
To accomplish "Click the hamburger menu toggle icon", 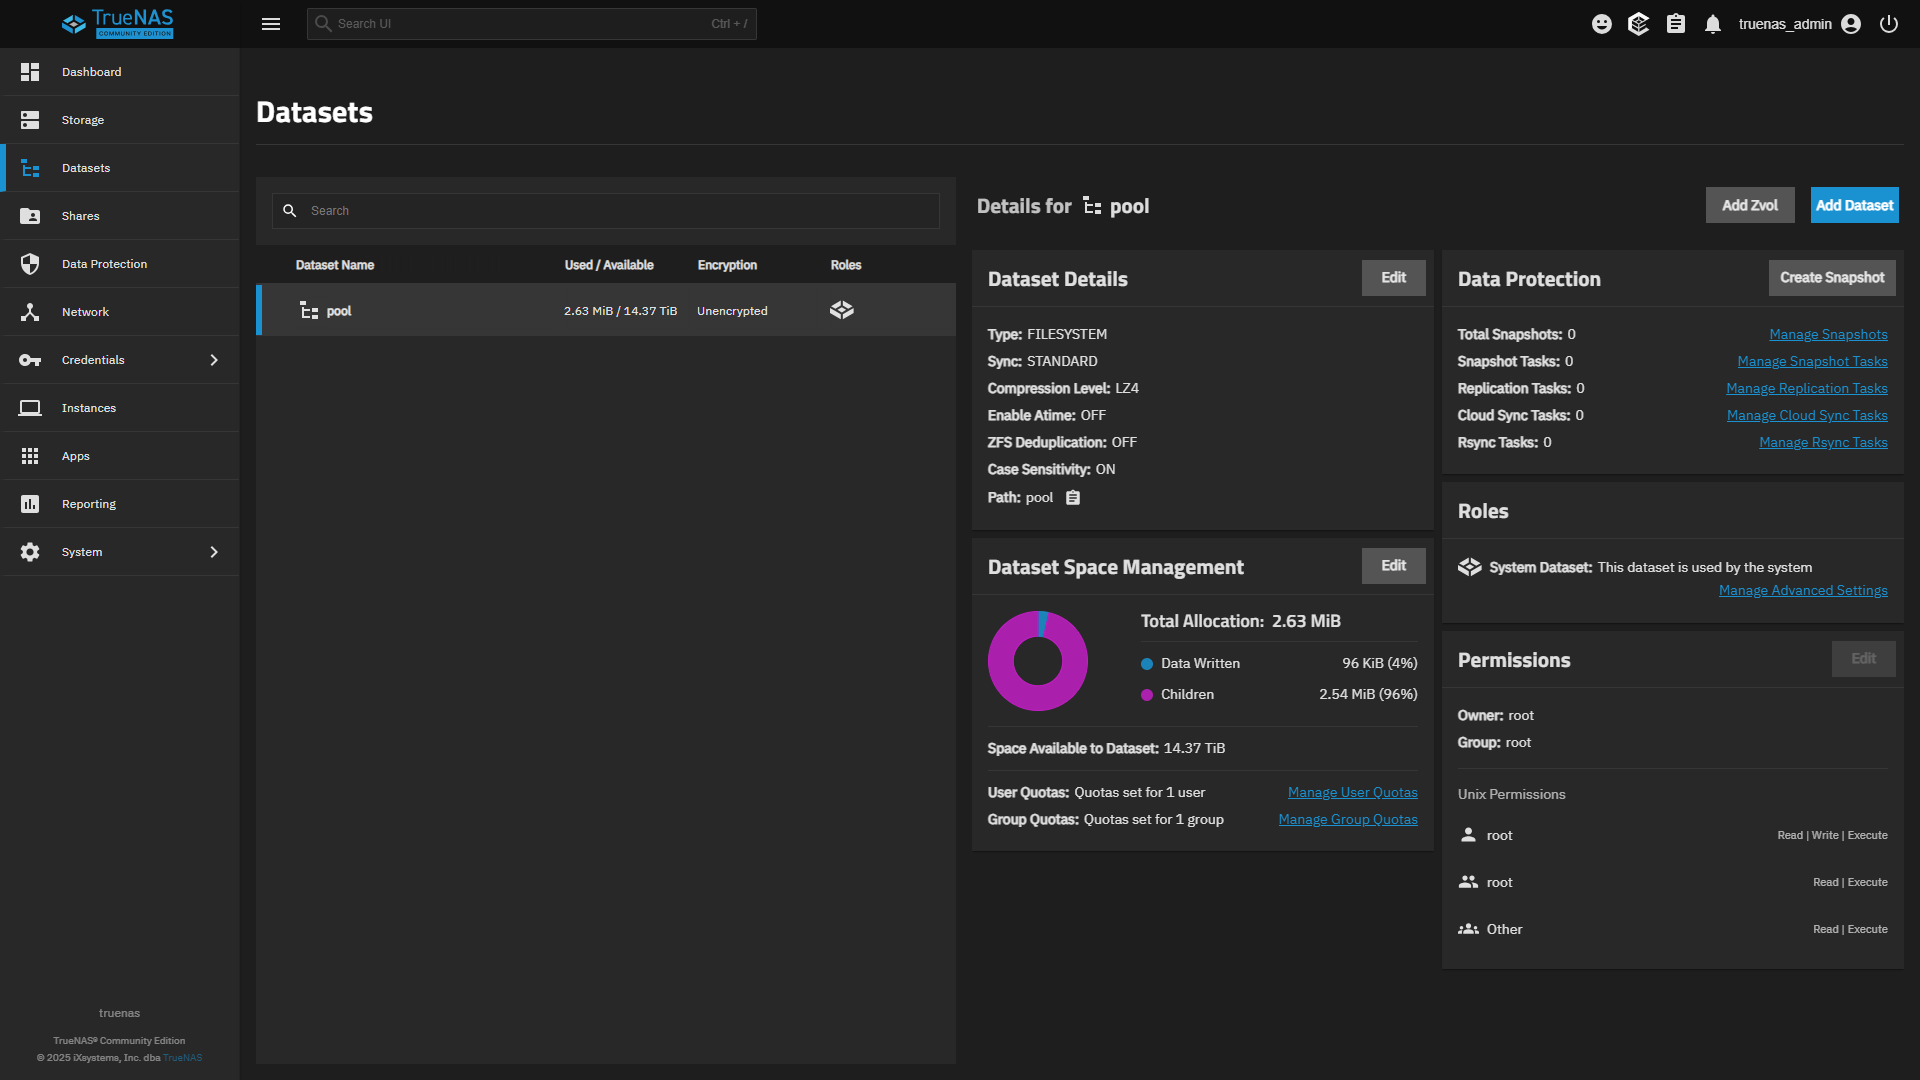I will pyautogui.click(x=271, y=24).
